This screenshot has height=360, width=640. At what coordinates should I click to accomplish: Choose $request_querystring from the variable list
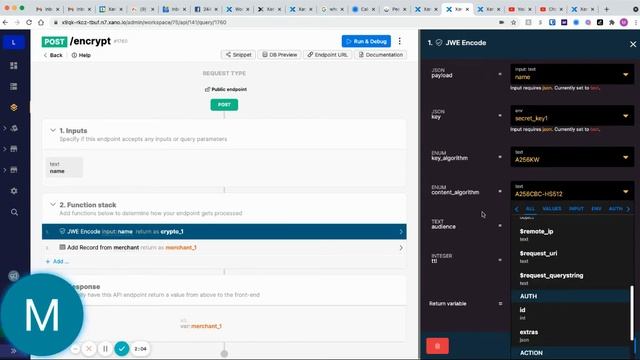571,279
